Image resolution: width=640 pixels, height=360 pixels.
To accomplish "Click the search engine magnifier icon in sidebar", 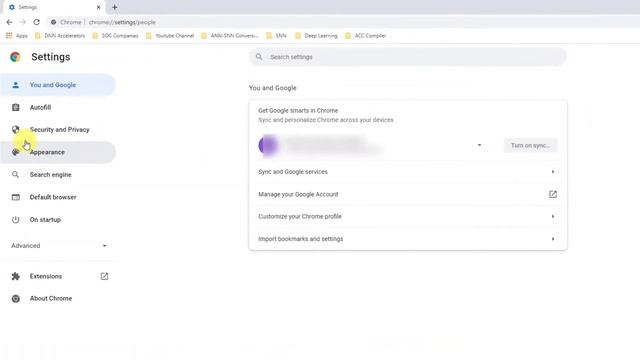I will coord(16,175).
